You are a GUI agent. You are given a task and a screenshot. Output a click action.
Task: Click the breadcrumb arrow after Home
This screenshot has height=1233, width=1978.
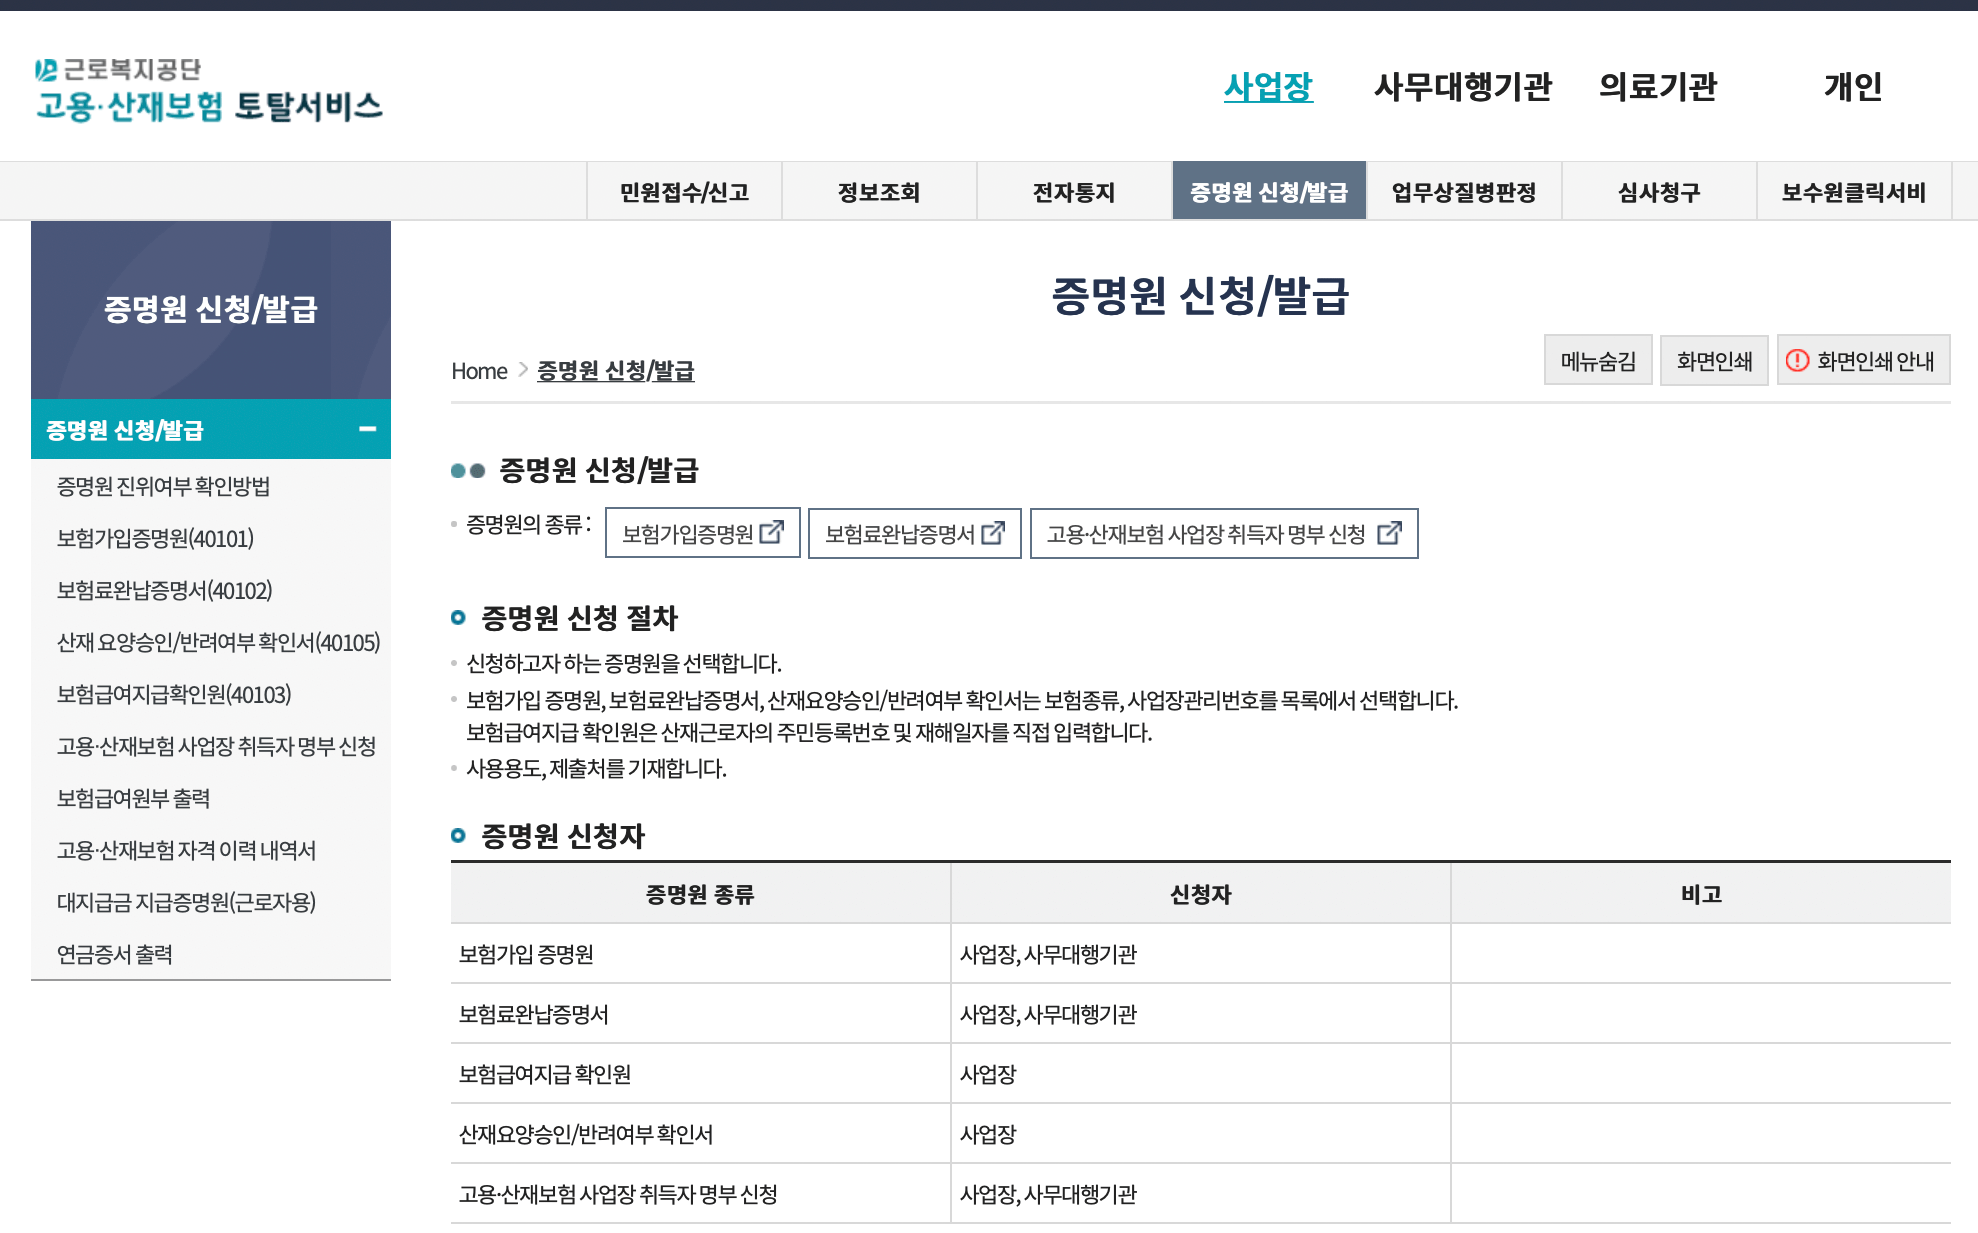[522, 370]
